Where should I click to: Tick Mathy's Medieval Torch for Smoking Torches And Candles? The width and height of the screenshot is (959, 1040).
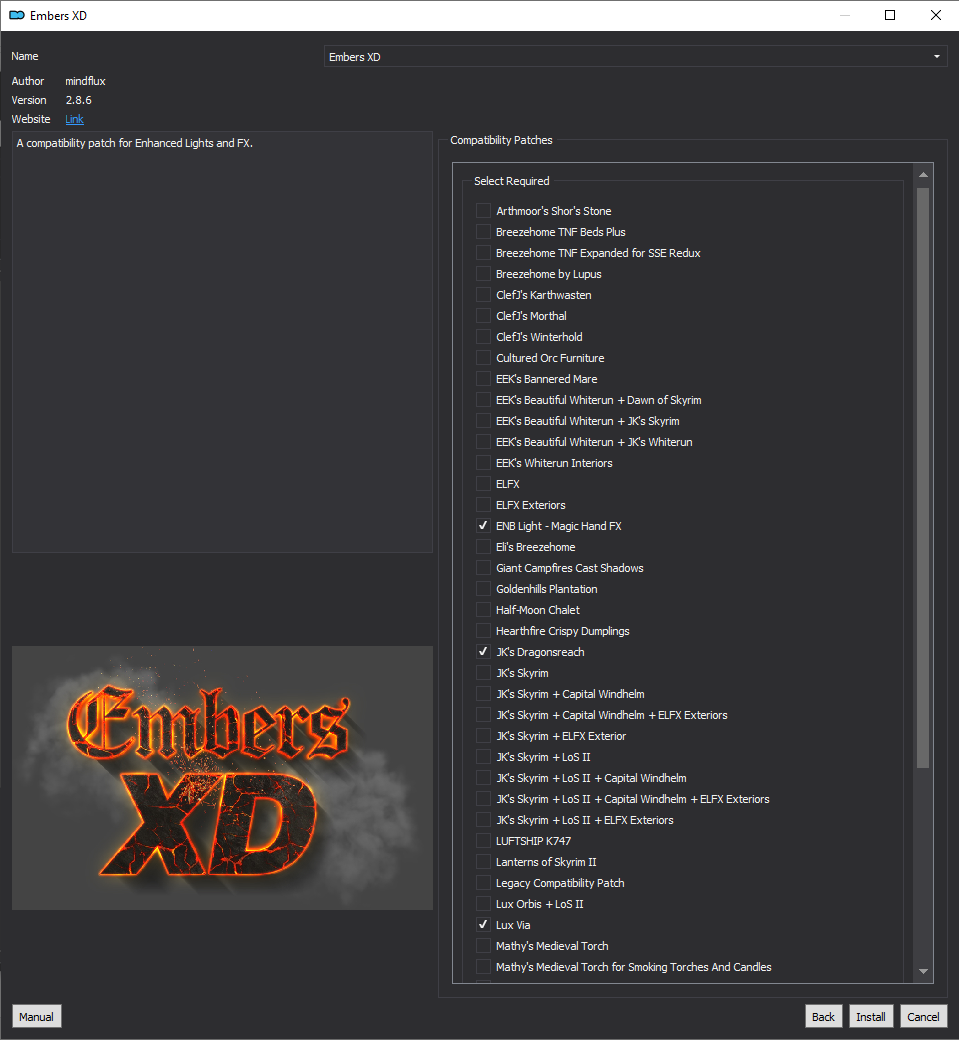tap(483, 967)
